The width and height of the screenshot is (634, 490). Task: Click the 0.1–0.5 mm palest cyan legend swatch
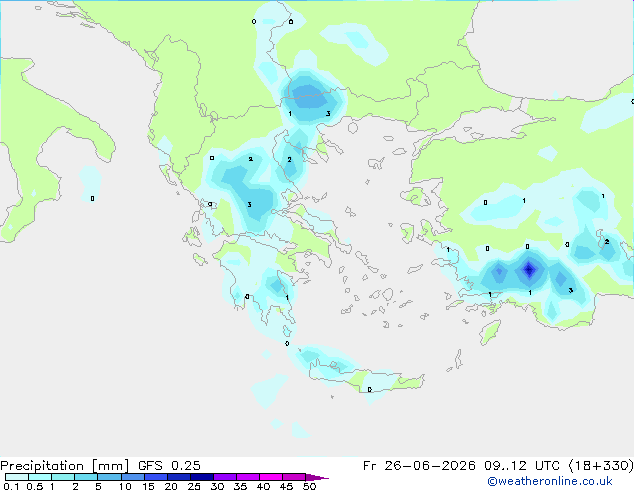(x=17, y=477)
